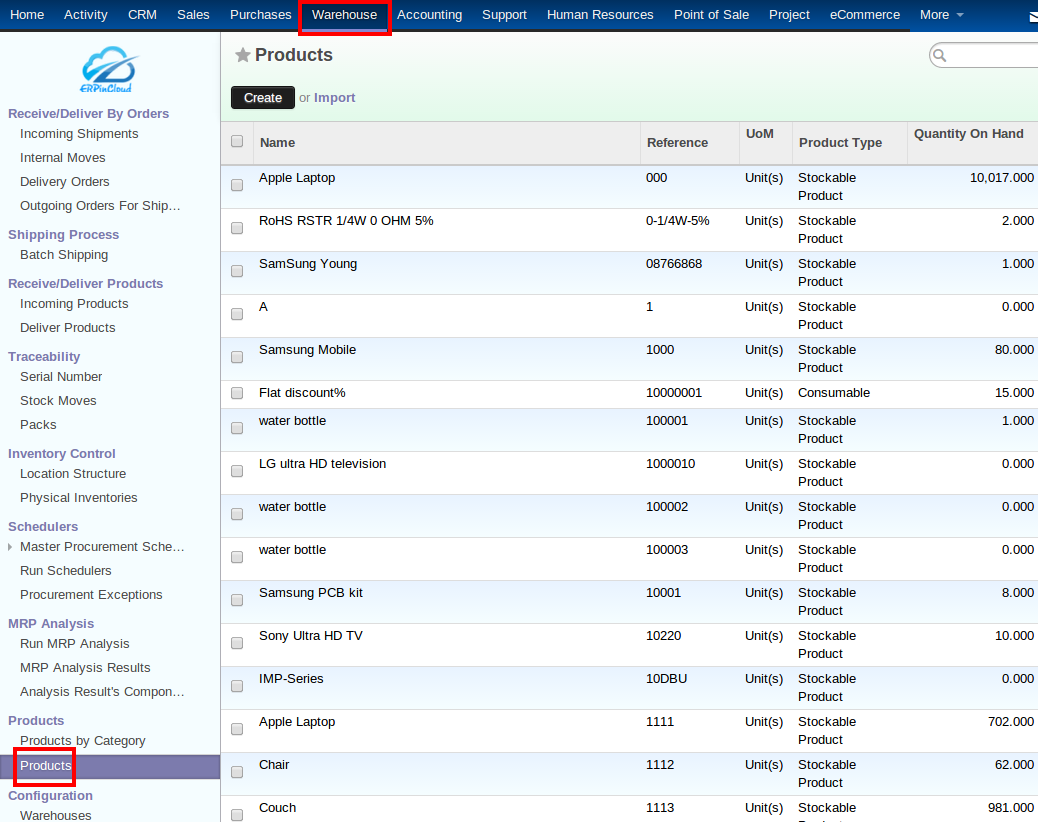Open the Apple Laptop row with reference 1111
This screenshot has height=822, width=1038.
coord(629,731)
